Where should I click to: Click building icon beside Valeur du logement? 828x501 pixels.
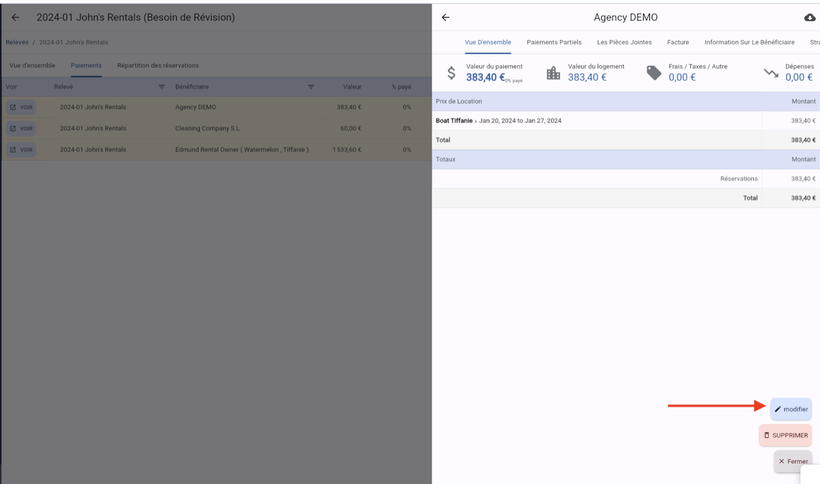coord(553,73)
